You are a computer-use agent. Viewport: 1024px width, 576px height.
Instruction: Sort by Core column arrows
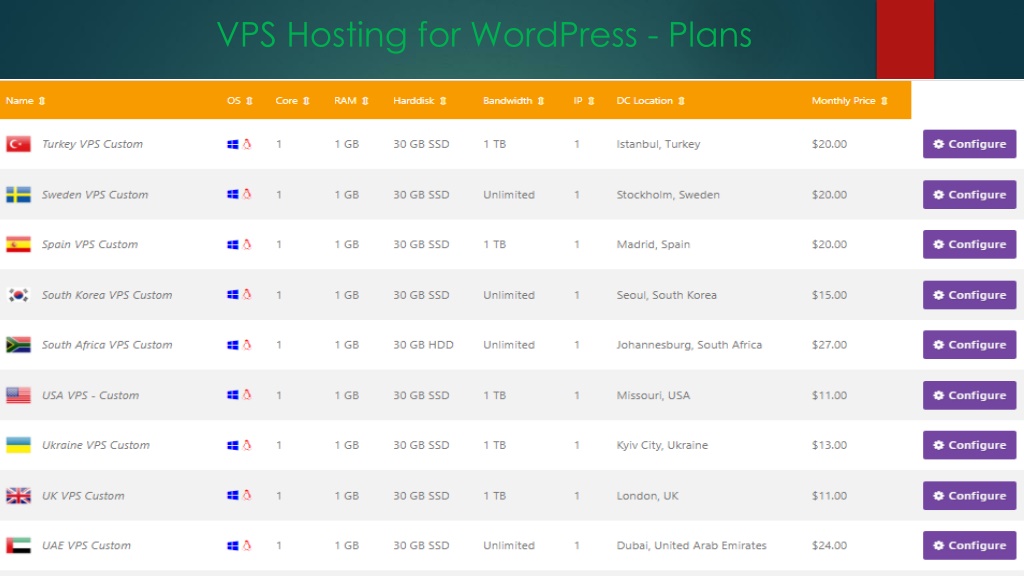(306, 101)
